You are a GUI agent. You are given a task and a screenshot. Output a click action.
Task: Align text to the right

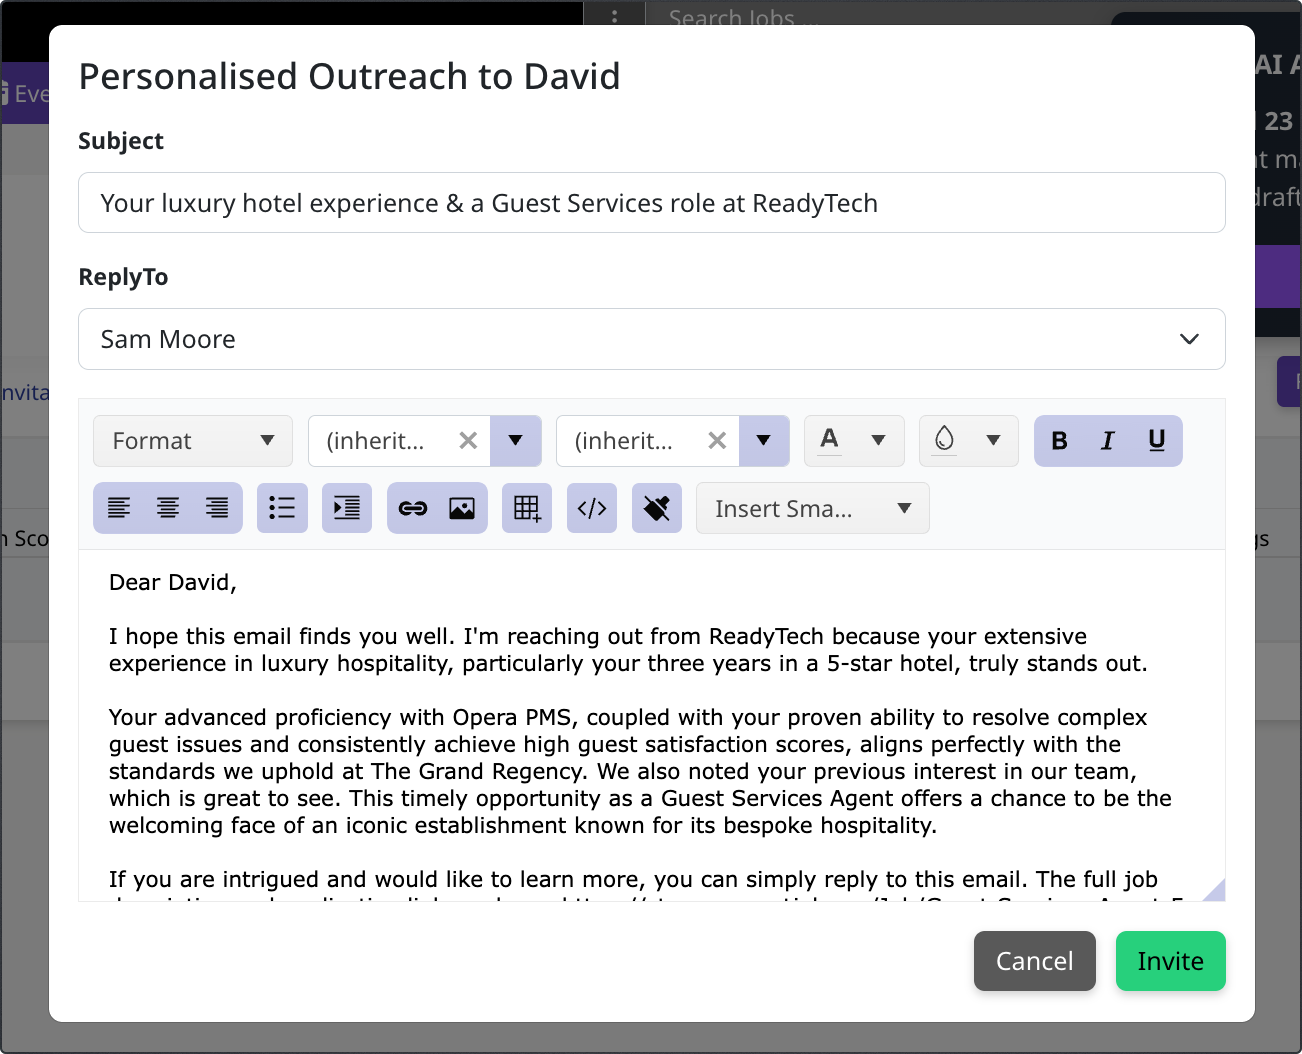(217, 508)
